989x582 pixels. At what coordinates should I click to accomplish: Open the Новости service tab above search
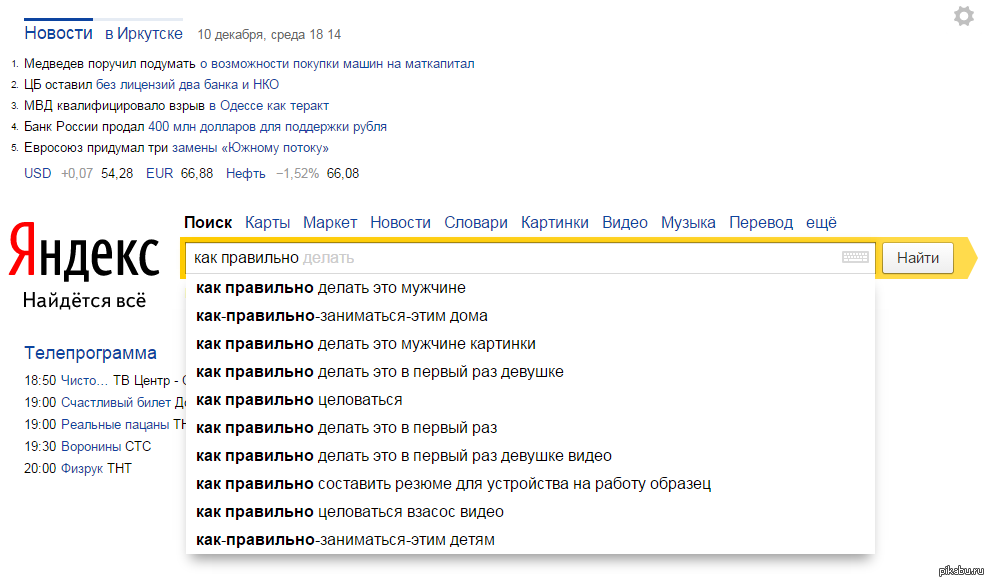tap(401, 223)
